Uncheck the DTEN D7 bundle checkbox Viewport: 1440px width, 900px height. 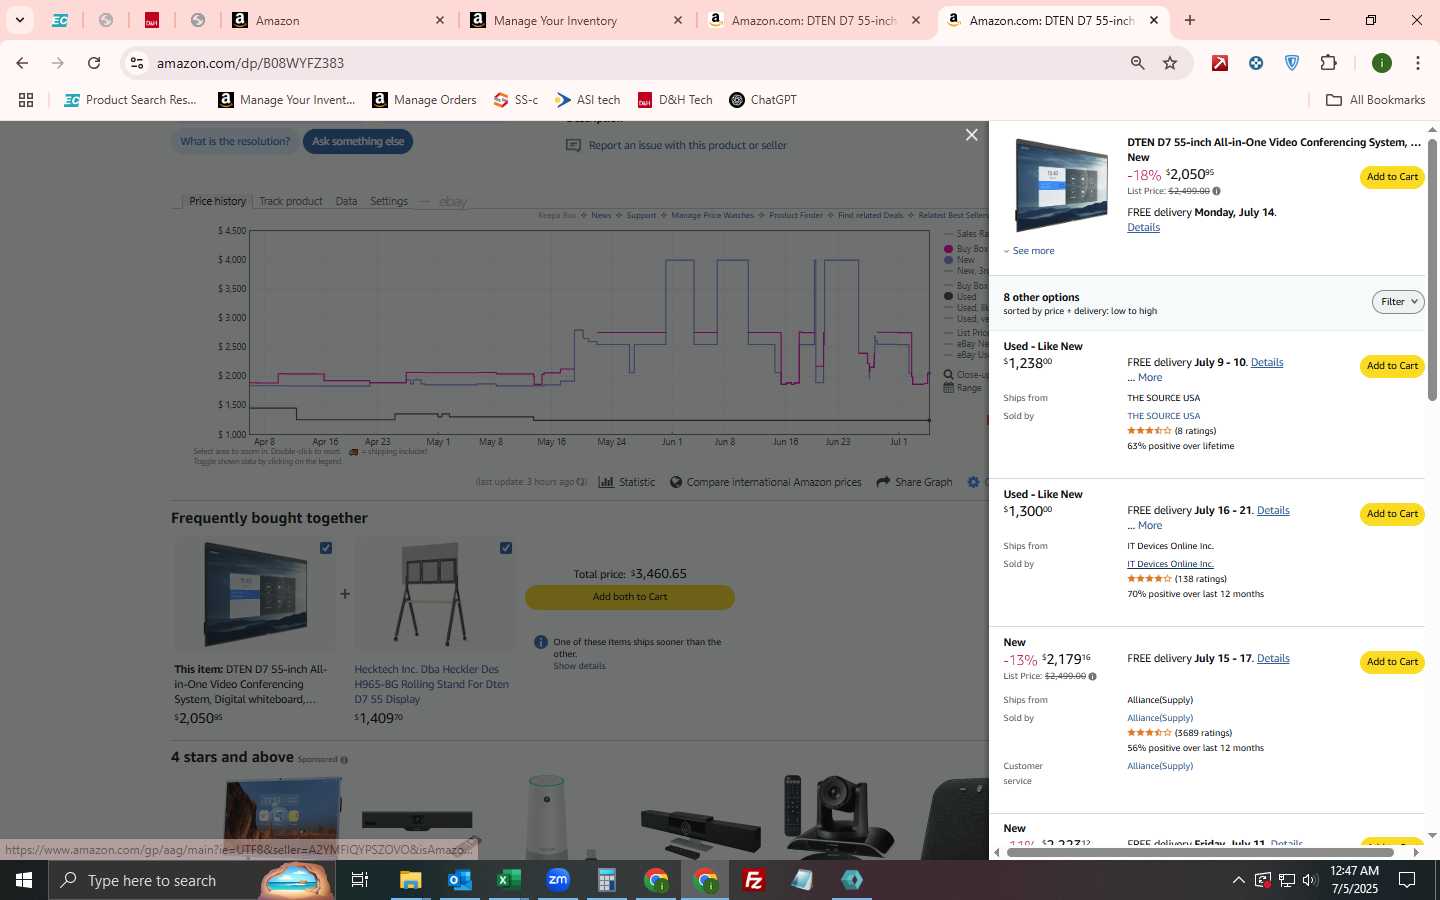pos(326,548)
